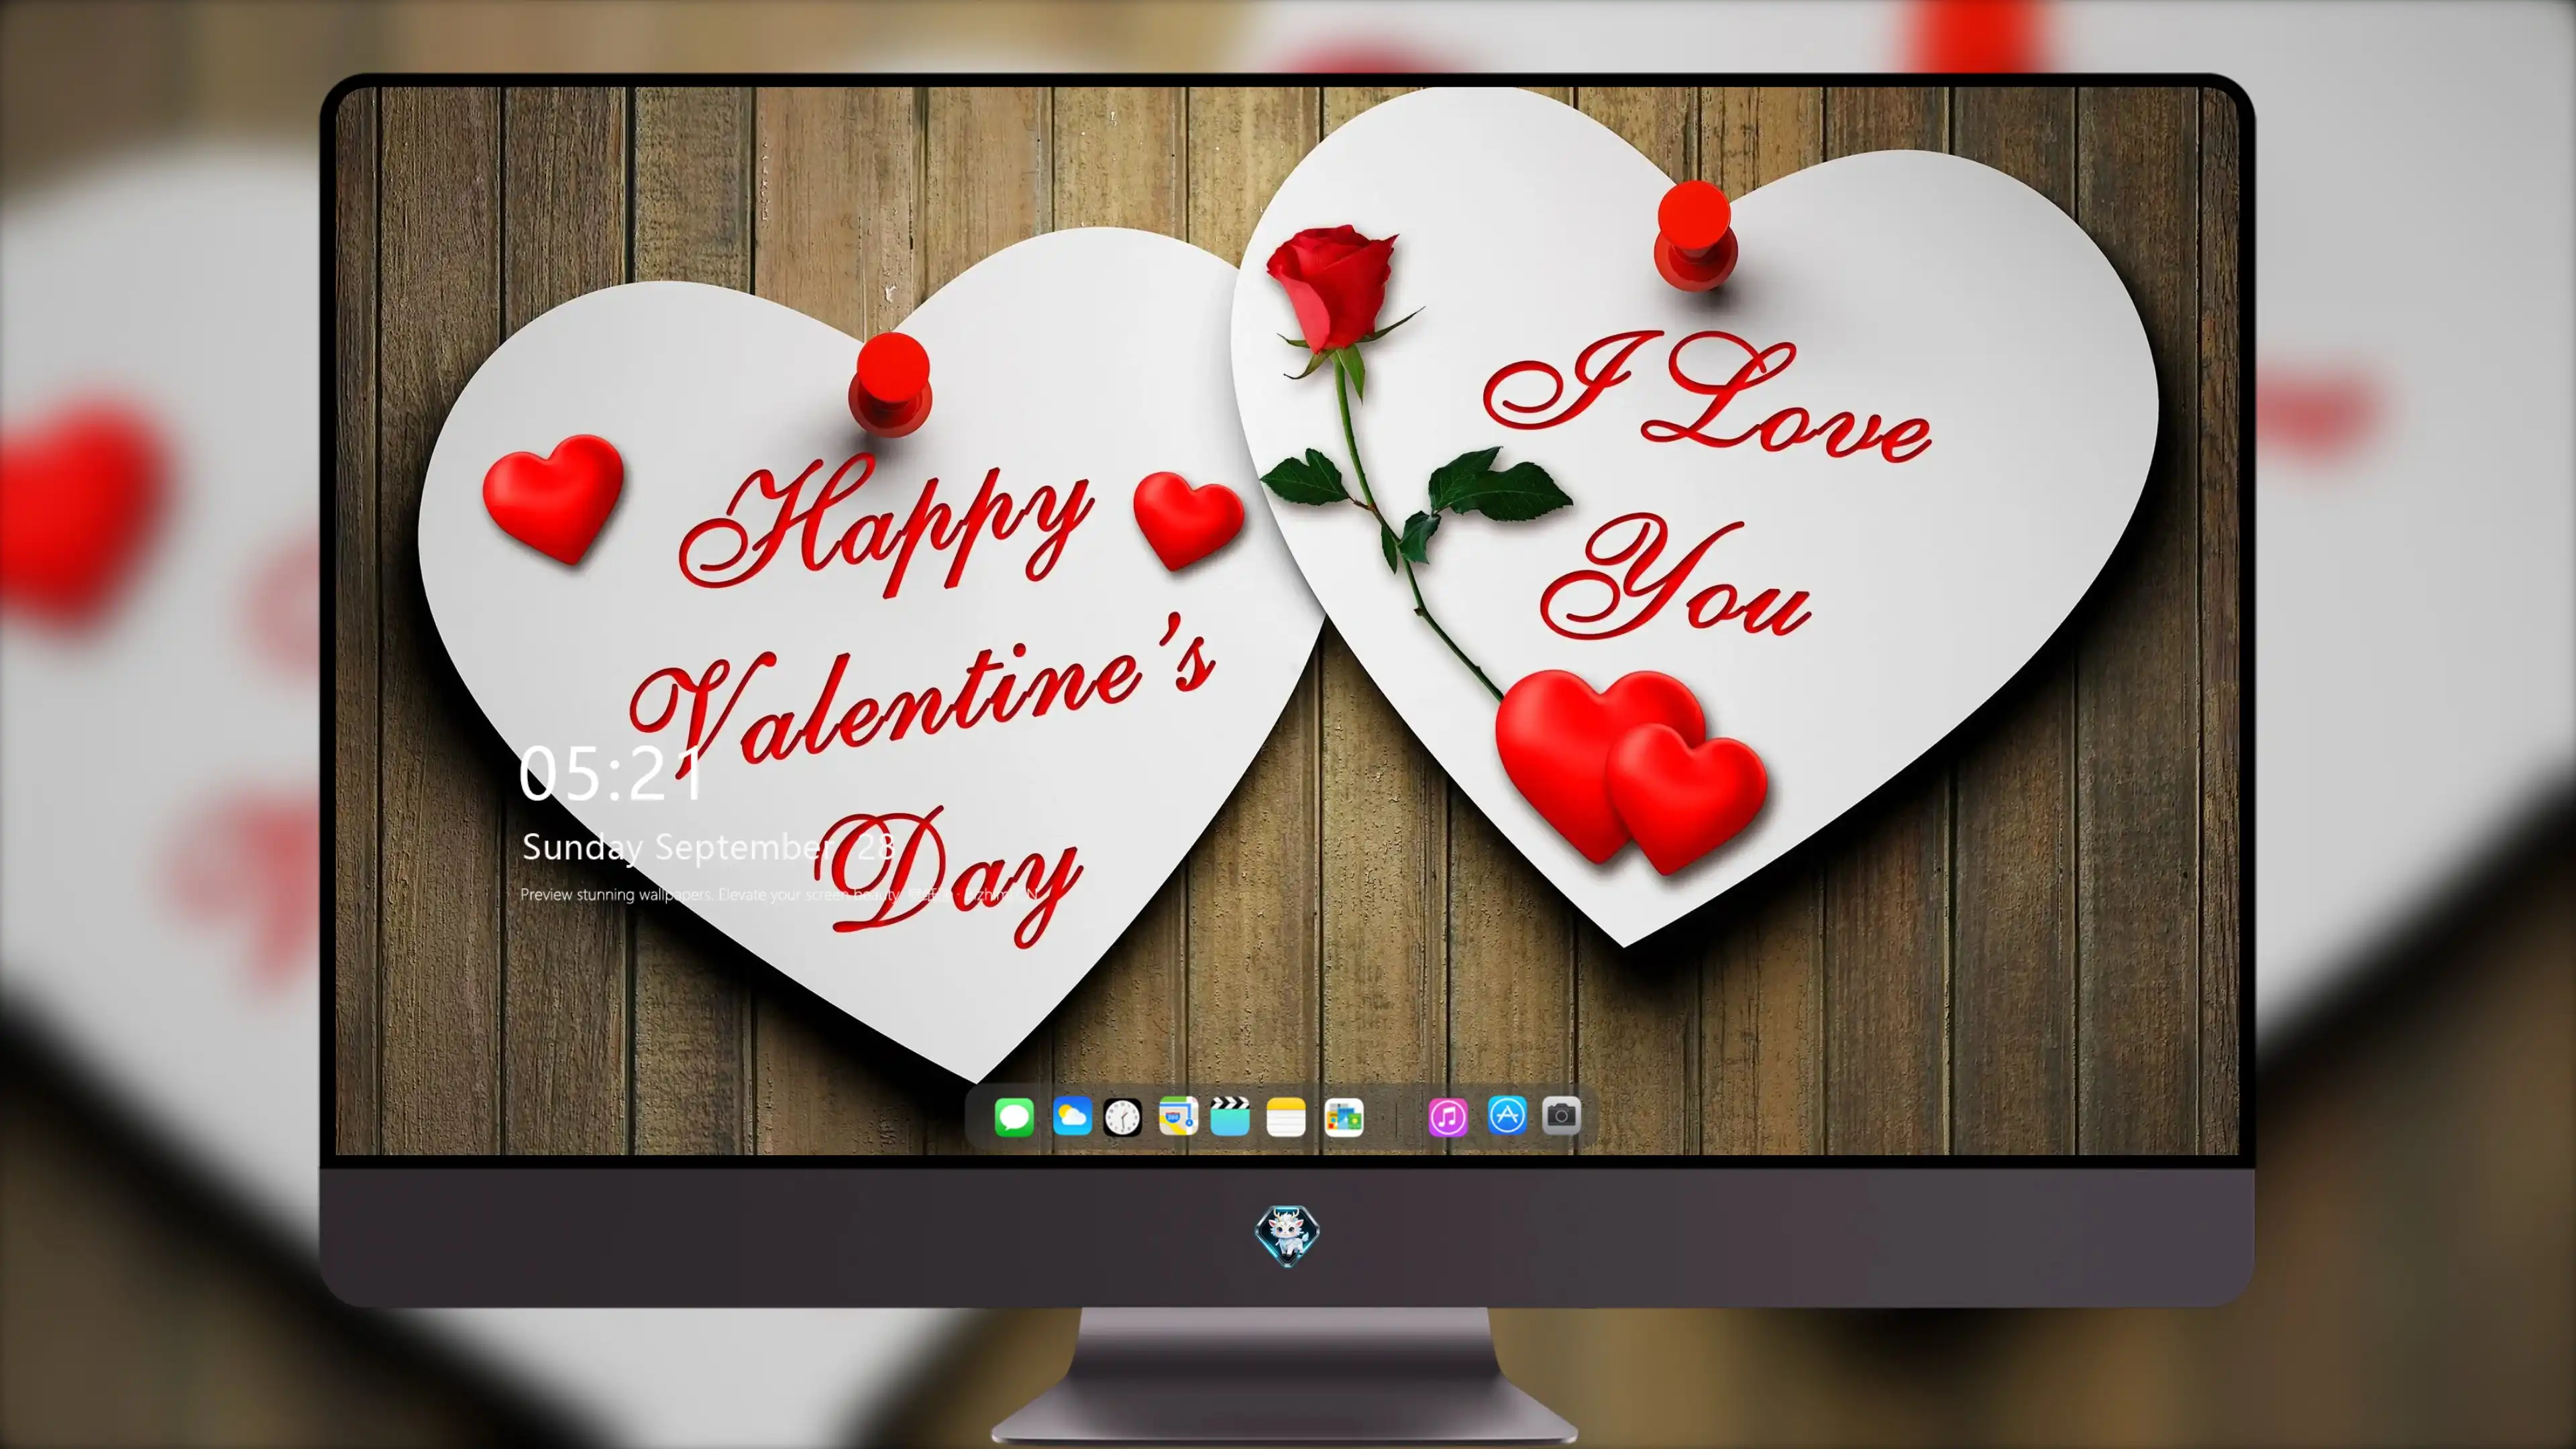
Task: Click the dragon logo on the monitor chin
Action: click(1287, 1236)
